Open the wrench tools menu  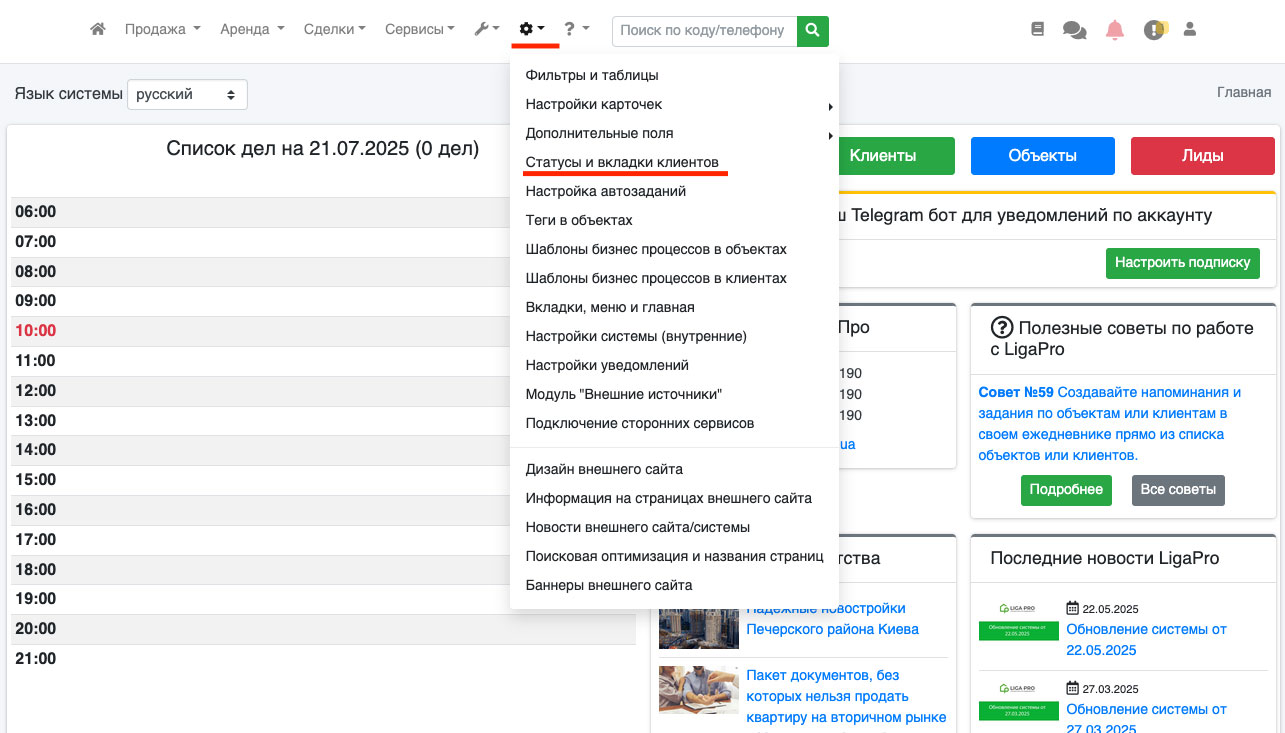487,30
